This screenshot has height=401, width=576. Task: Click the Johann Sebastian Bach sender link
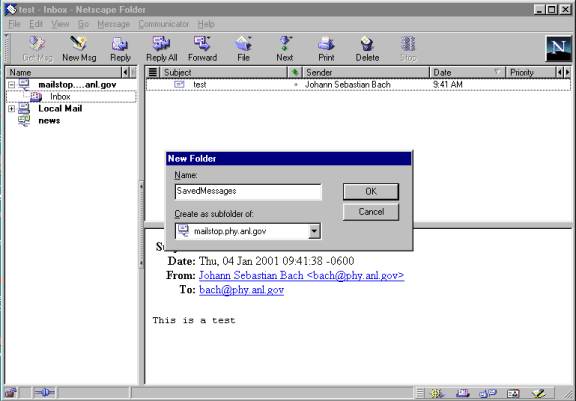pos(302,275)
